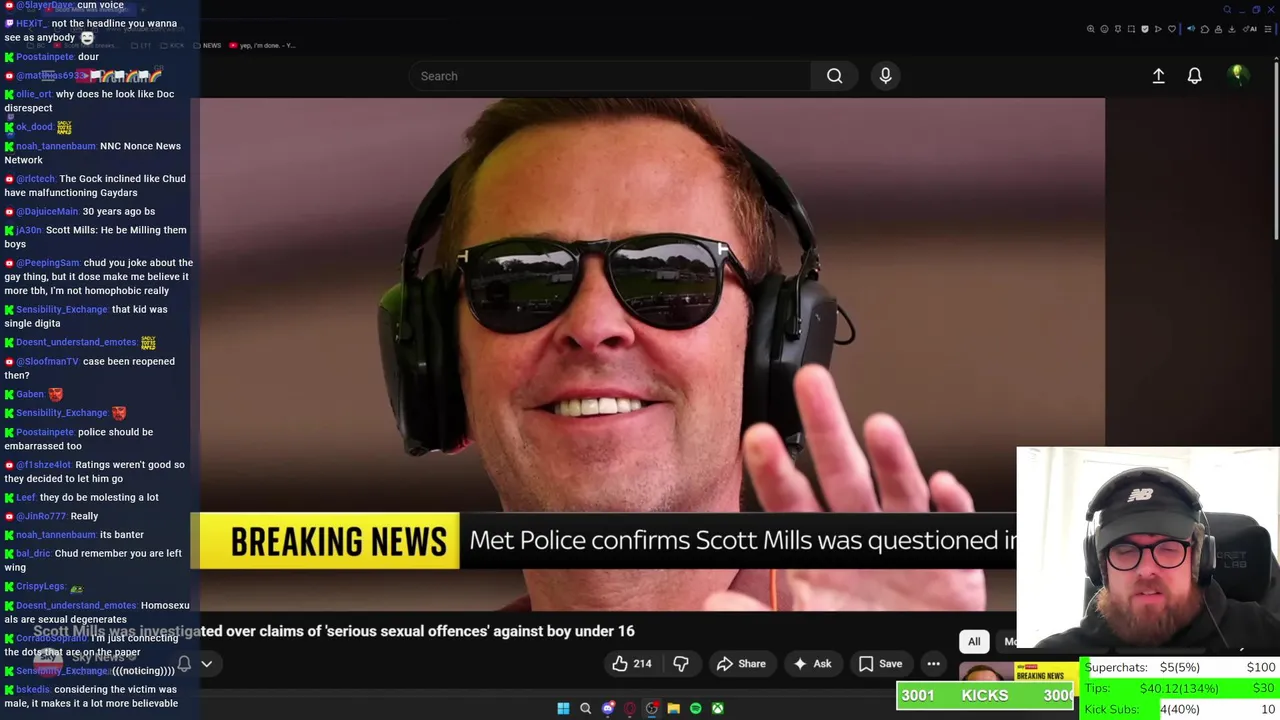This screenshot has height=720, width=1280.
Task: Click the tab search icon in title bar
Action: pos(1227,10)
